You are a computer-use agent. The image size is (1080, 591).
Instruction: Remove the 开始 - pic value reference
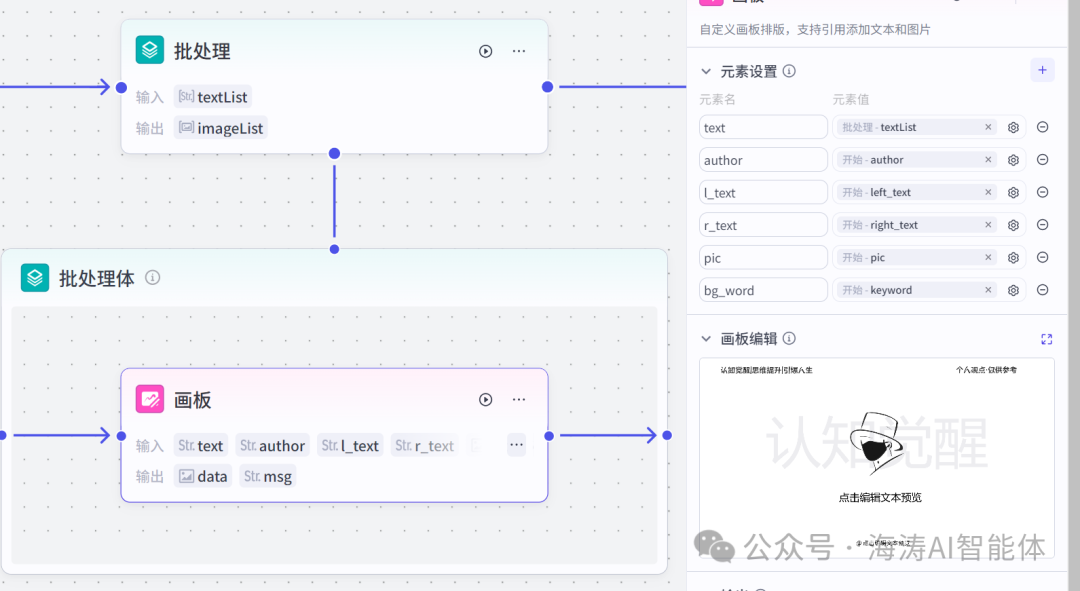point(988,257)
